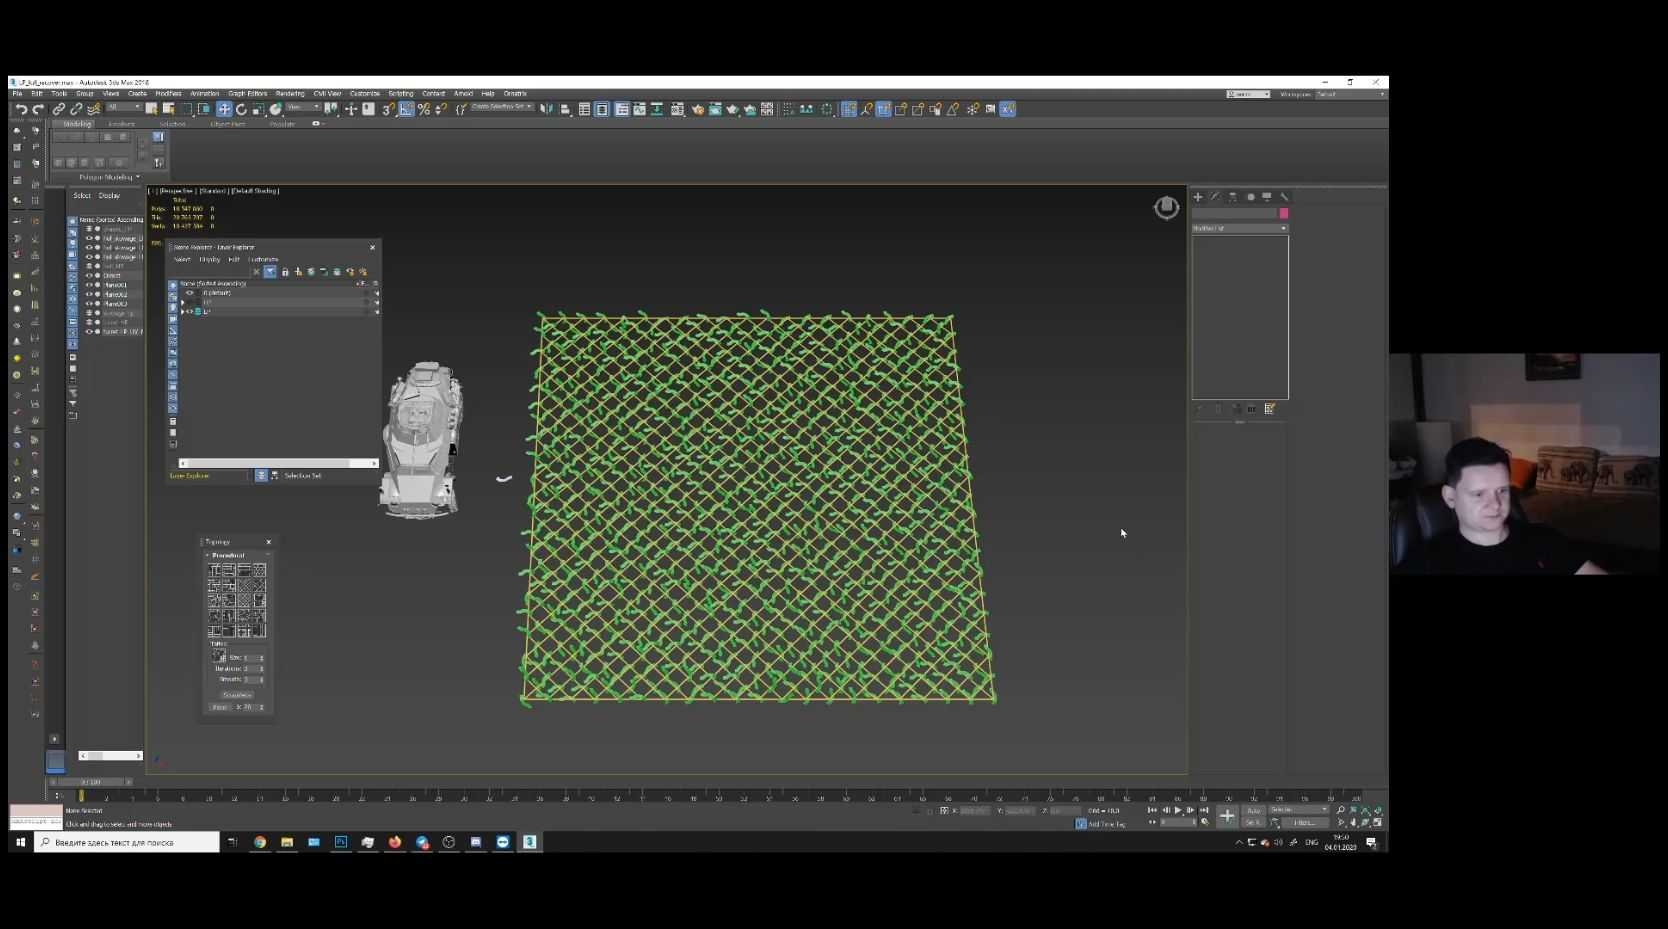1668x929 pixels.
Task: Close the Layer Explorer window
Action: [373, 247]
